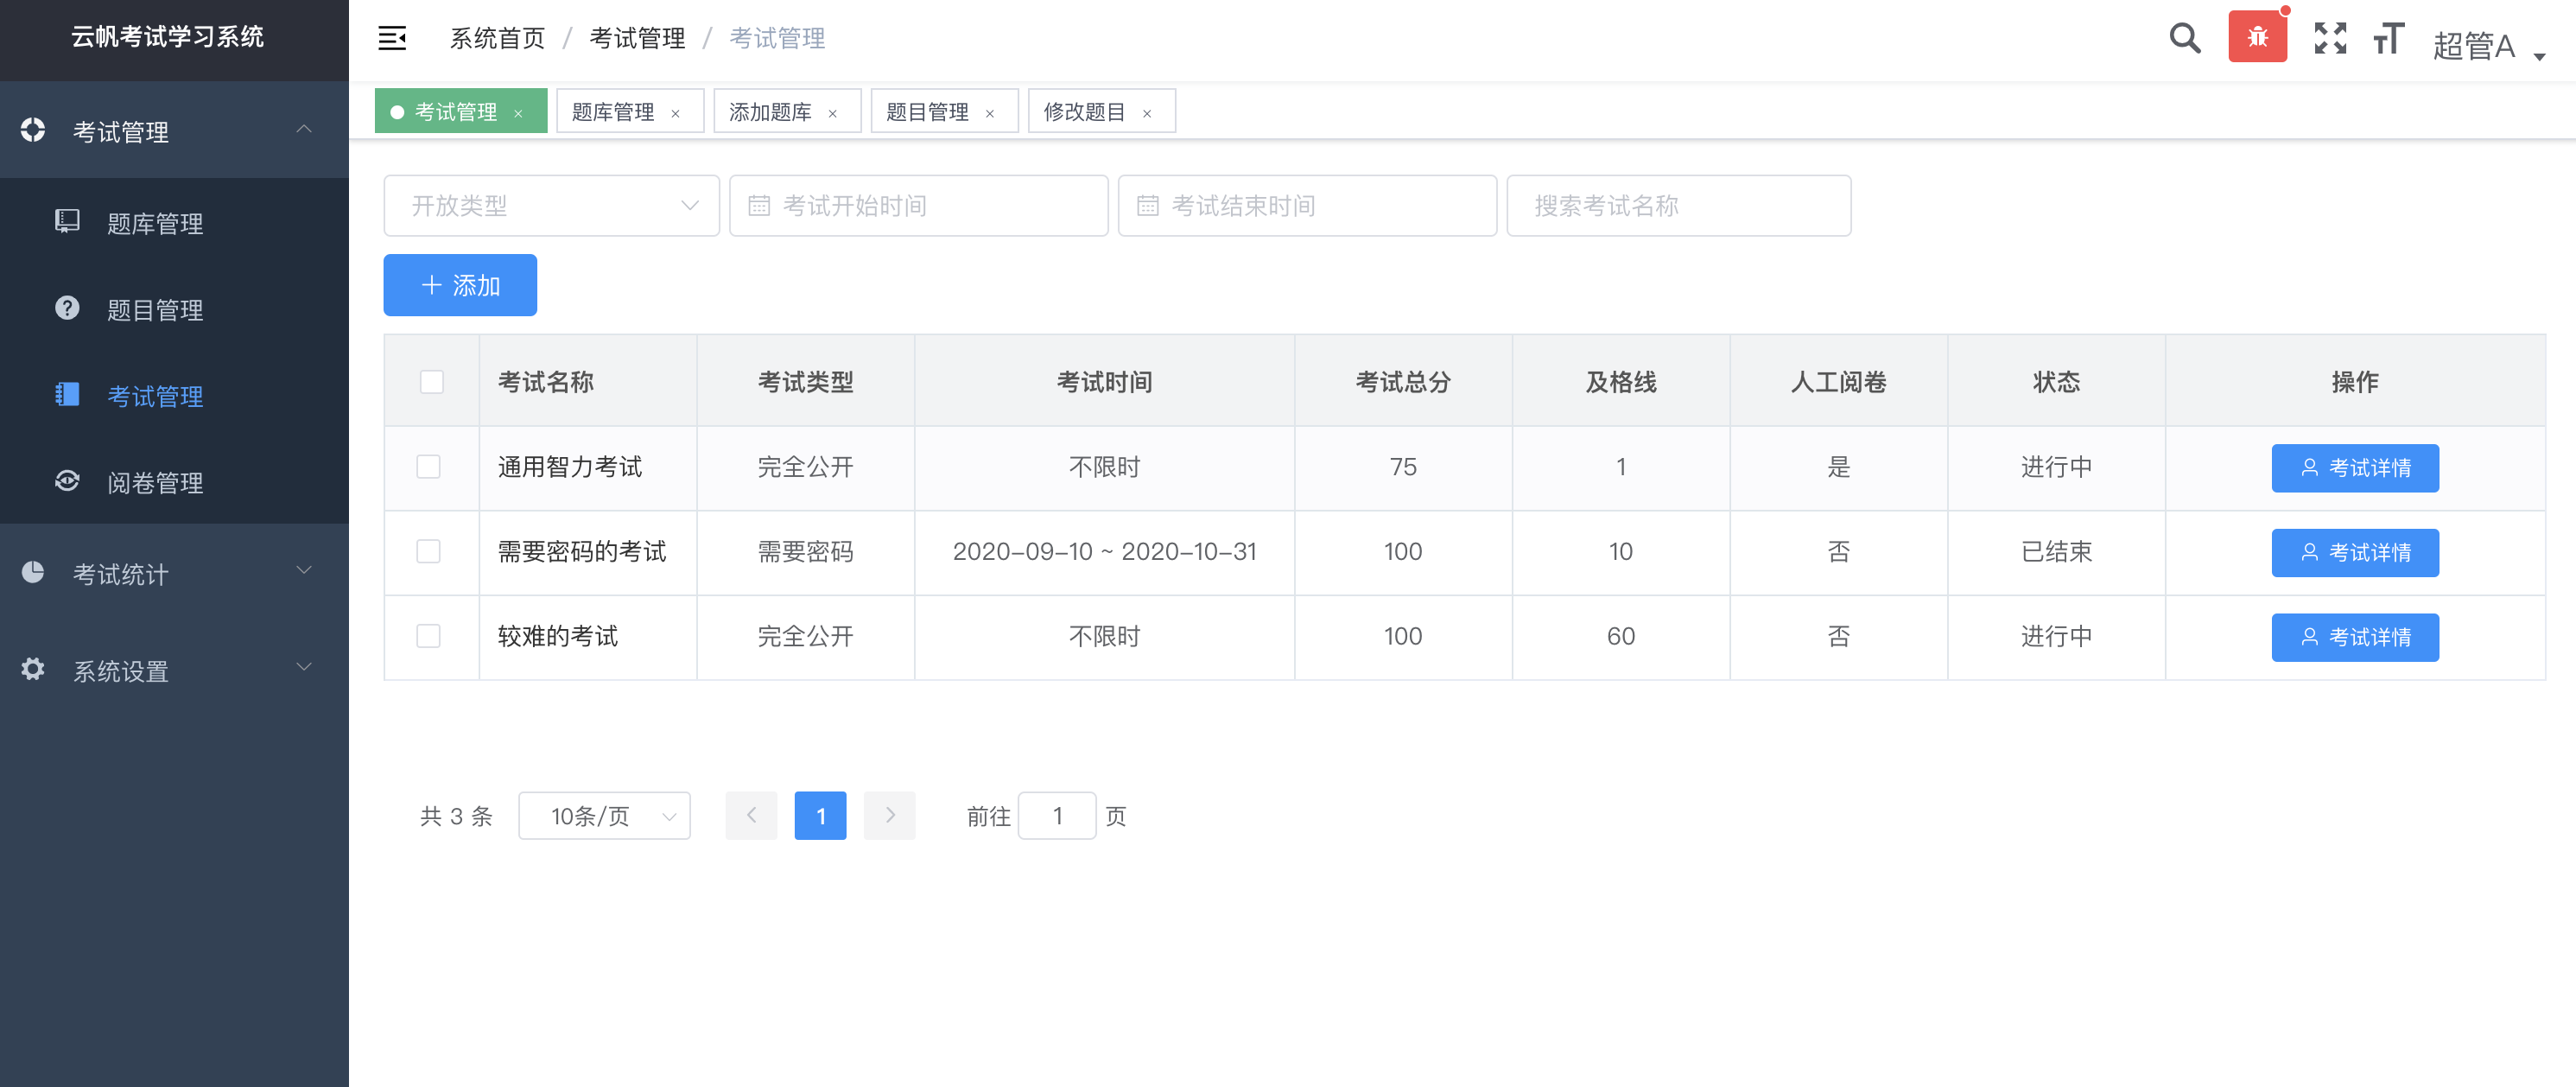
Task: Go to next page arrow
Action: pos(889,816)
